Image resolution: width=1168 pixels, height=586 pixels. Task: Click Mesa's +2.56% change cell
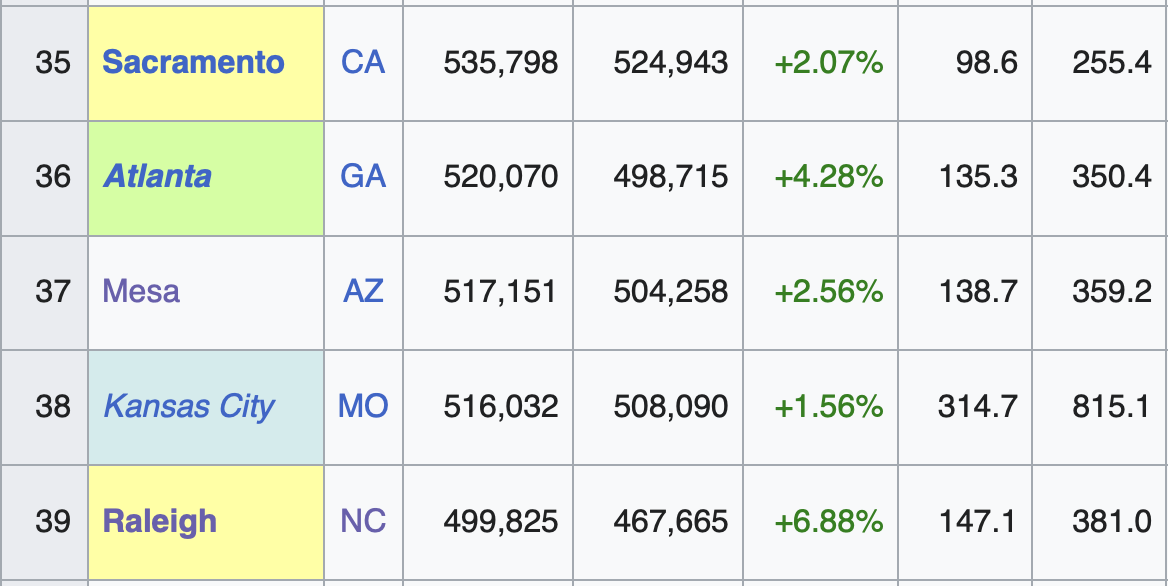829,292
